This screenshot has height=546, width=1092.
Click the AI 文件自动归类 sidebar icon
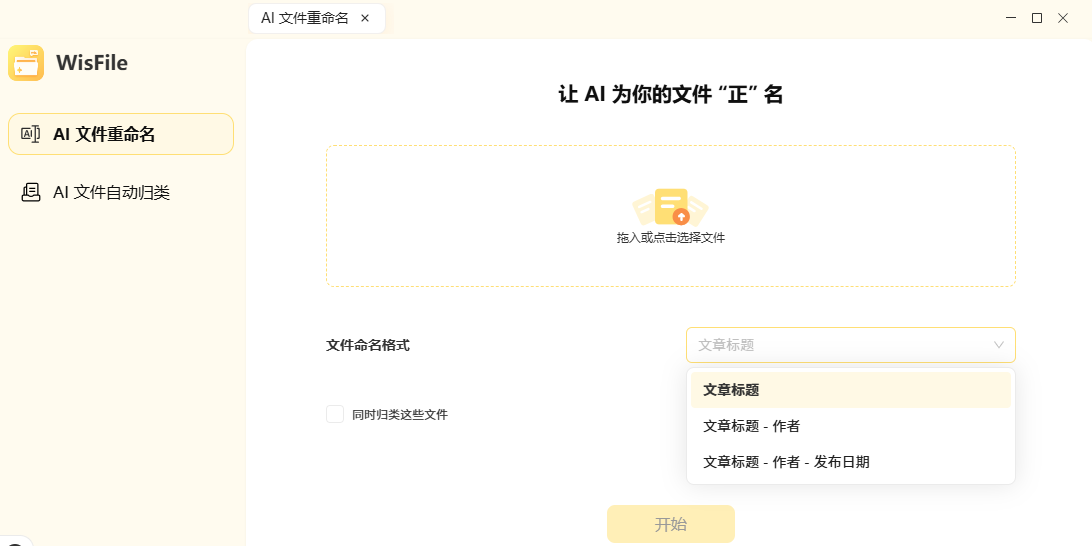(31, 193)
